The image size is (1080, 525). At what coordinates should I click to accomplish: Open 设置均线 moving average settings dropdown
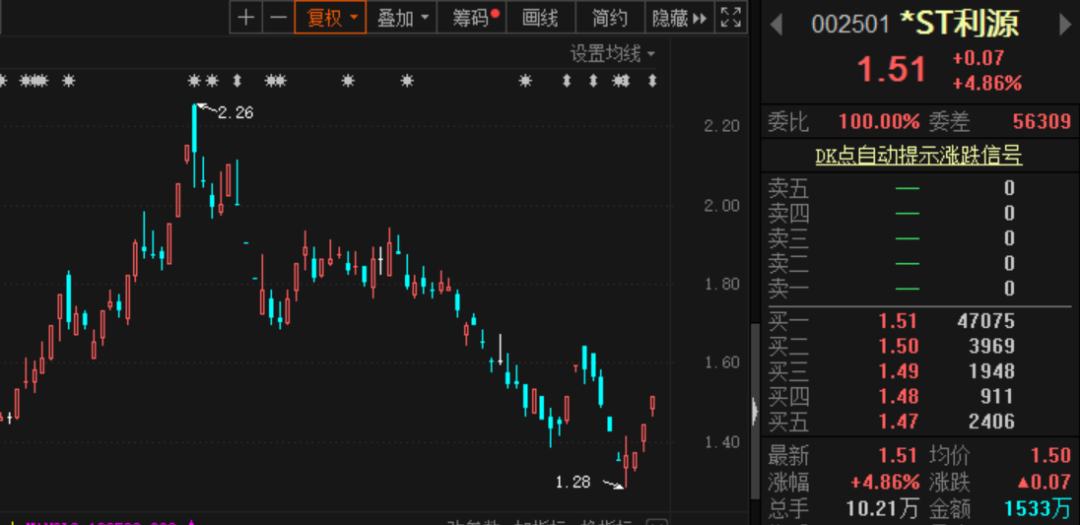pos(612,53)
